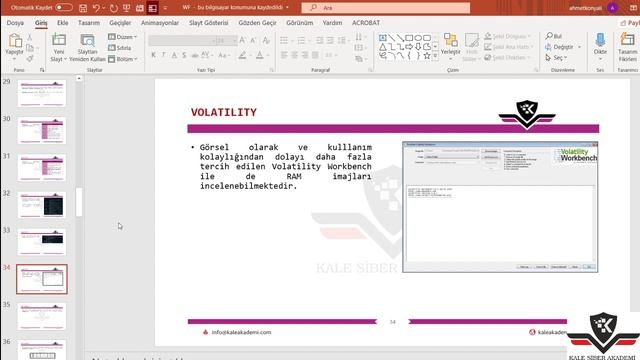Start presentation from beginning icon
Image resolution: width=640 pixels, height=360 pixels.
pos(127,8)
